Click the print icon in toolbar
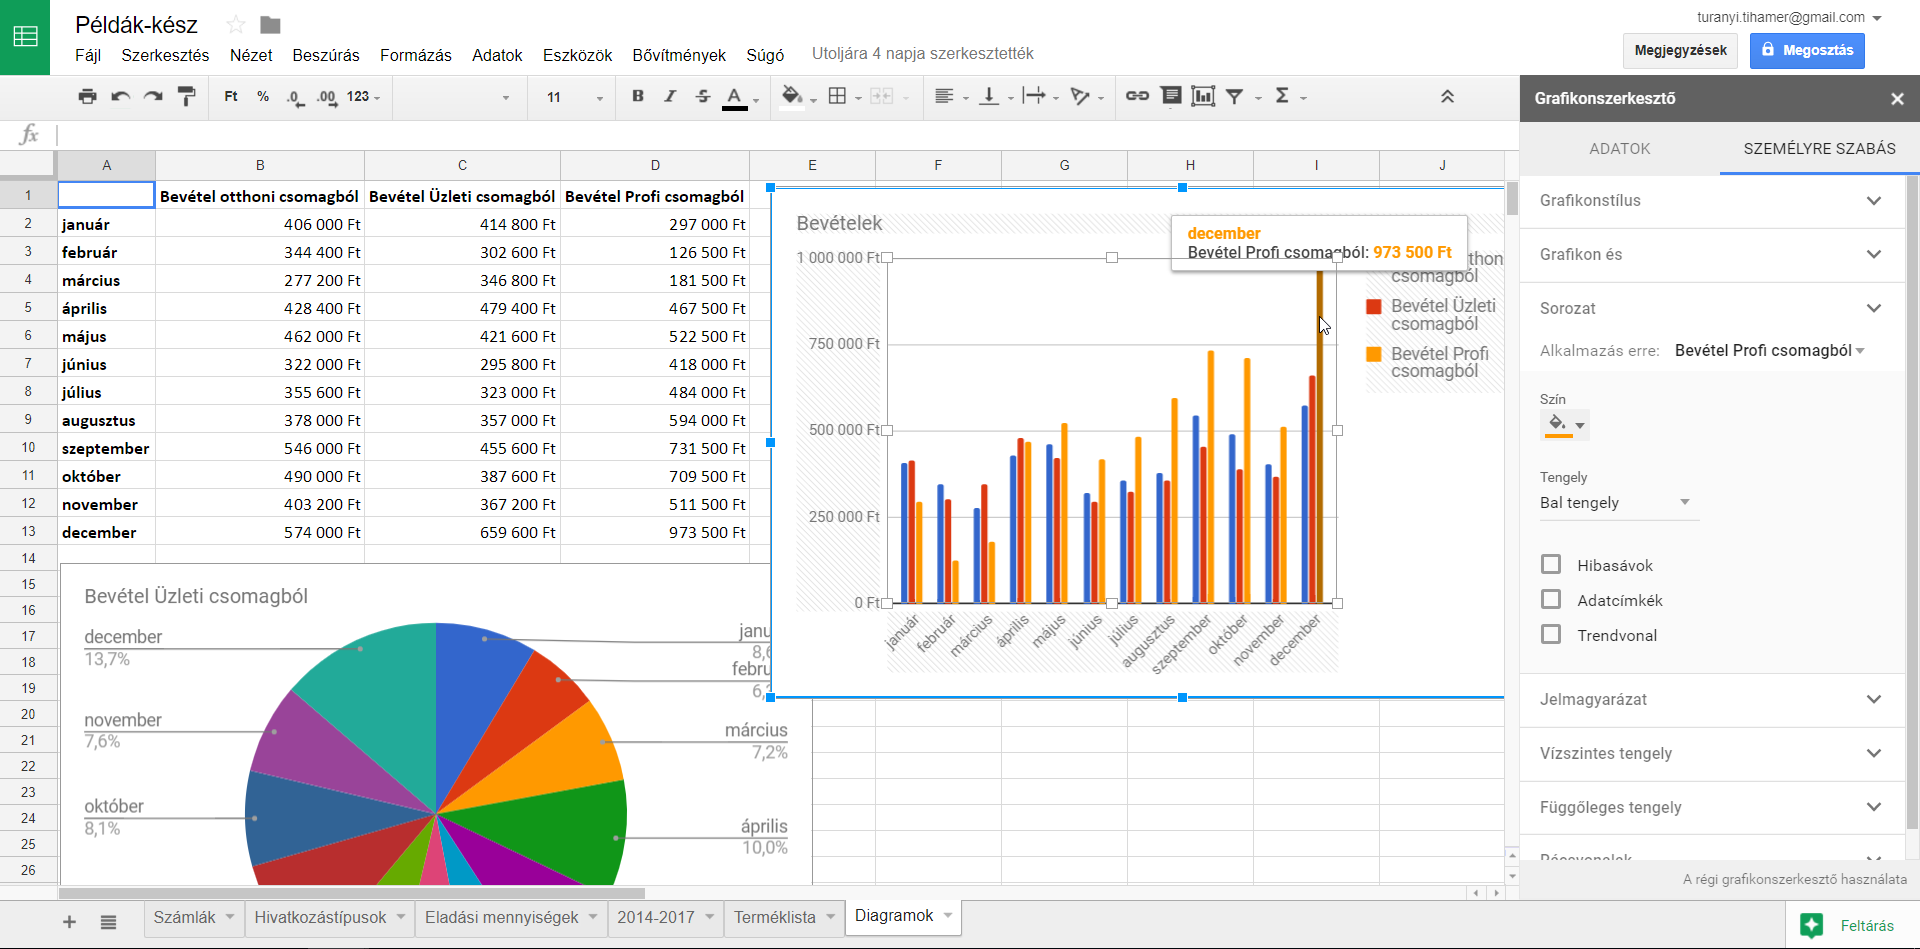The height and width of the screenshot is (949, 1920). pyautogui.click(x=88, y=97)
